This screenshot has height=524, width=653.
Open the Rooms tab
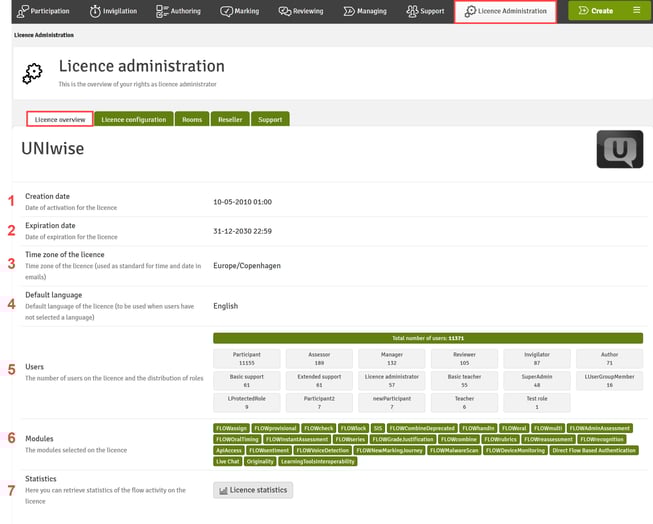tap(192, 119)
